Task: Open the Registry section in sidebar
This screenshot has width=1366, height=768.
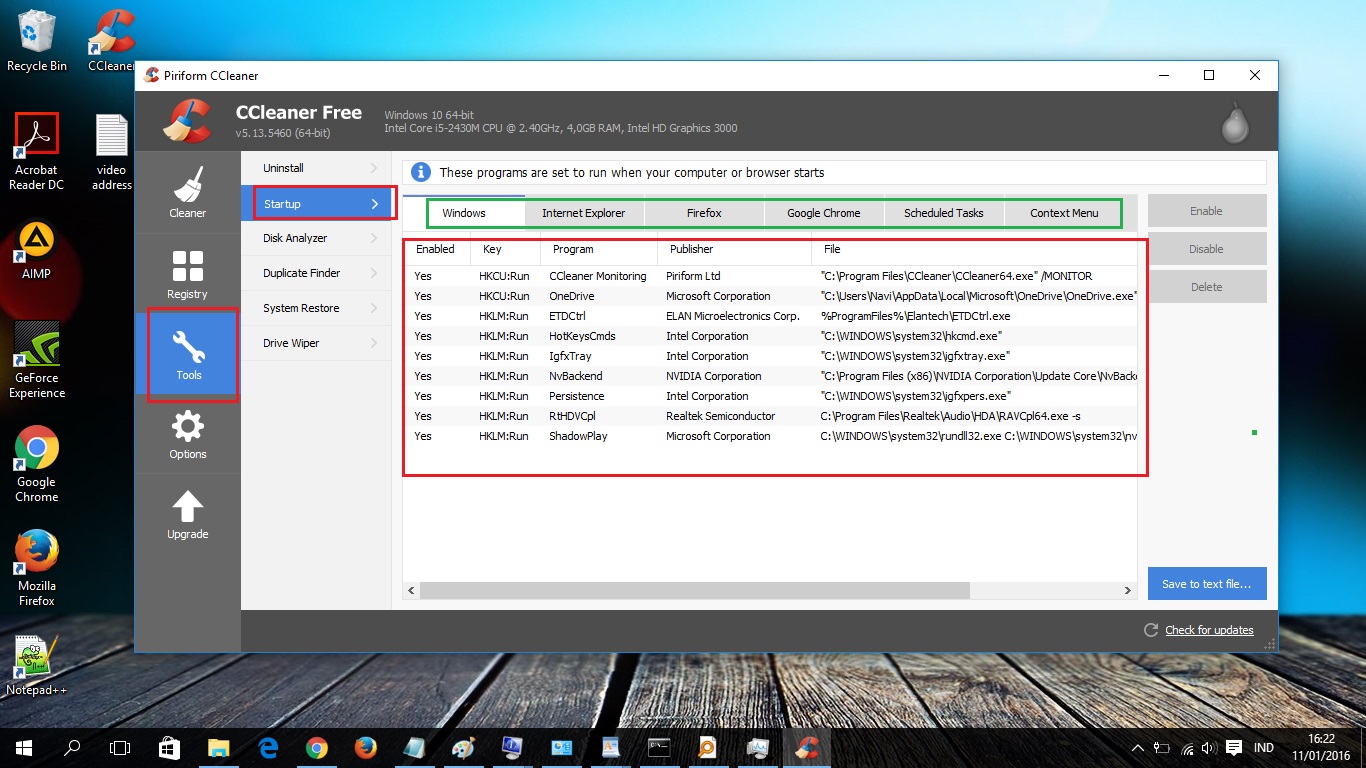Action: click(x=188, y=273)
